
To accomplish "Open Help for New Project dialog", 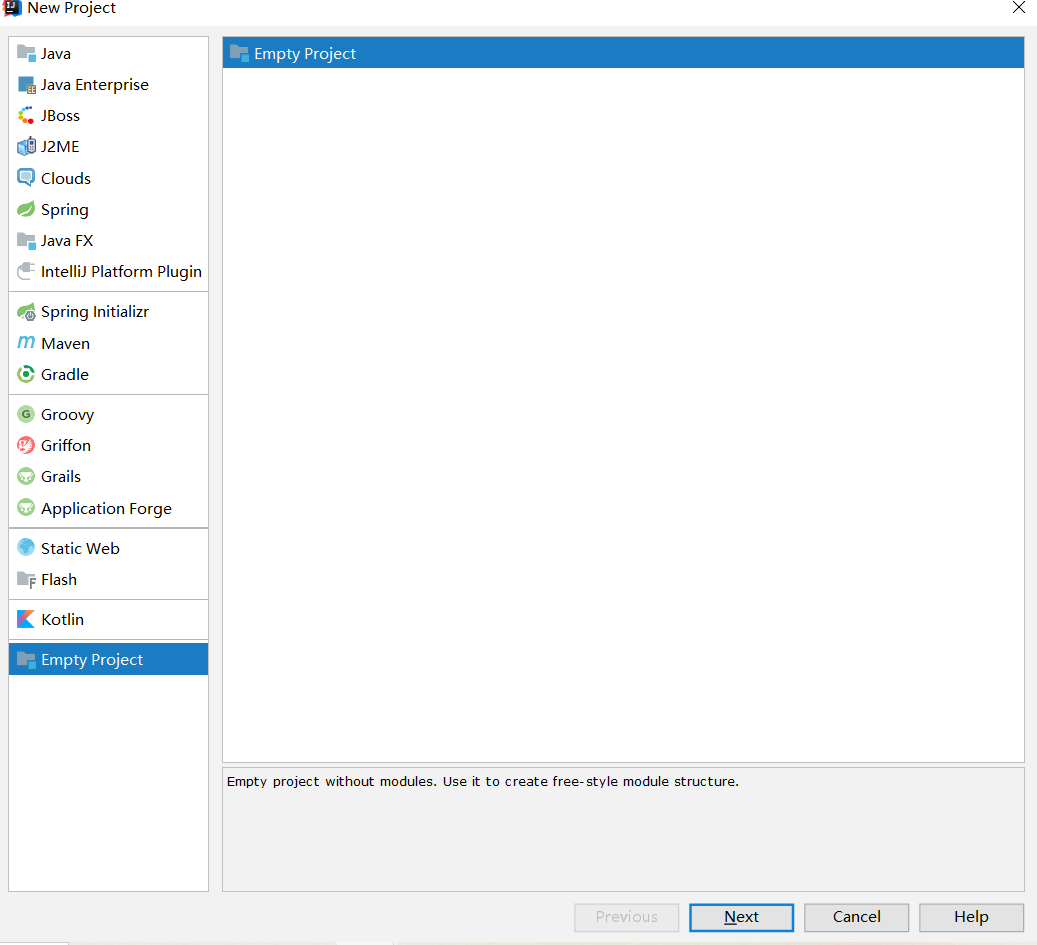I will 971,917.
